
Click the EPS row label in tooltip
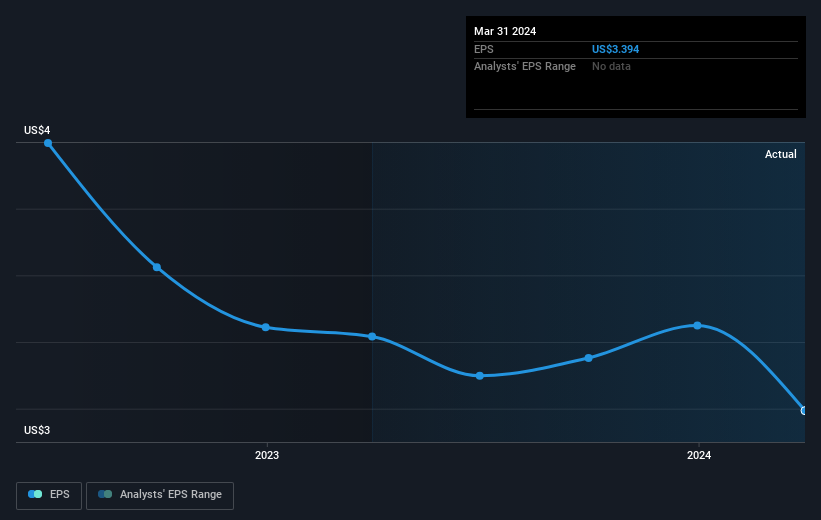point(483,49)
